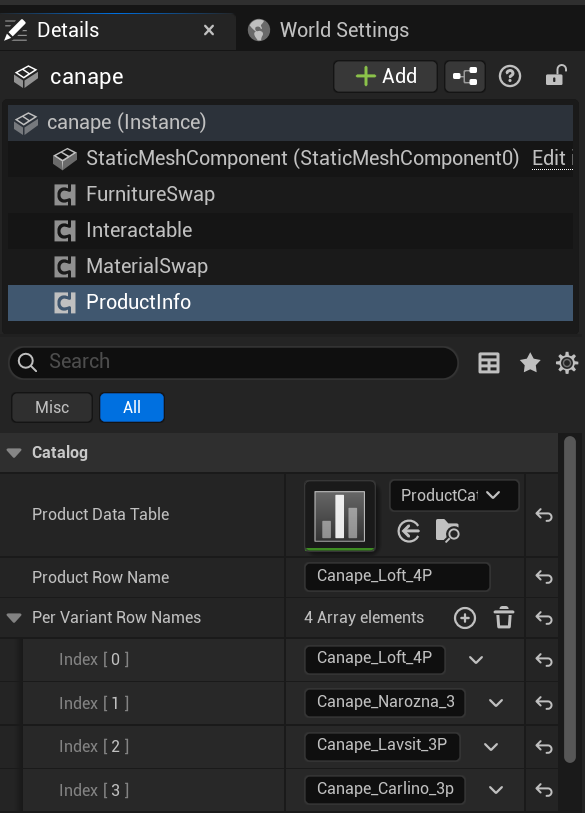This screenshot has width=585, height=813.
Task: Open Index 1 element options chevron
Action: click(496, 703)
